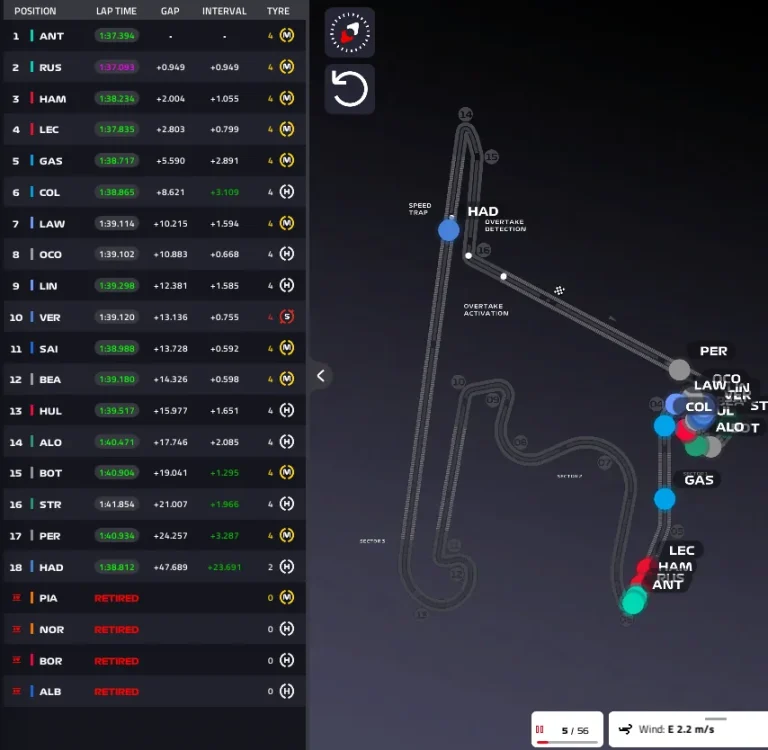
Task: Click the LEC label on the track map
Action: (682, 551)
